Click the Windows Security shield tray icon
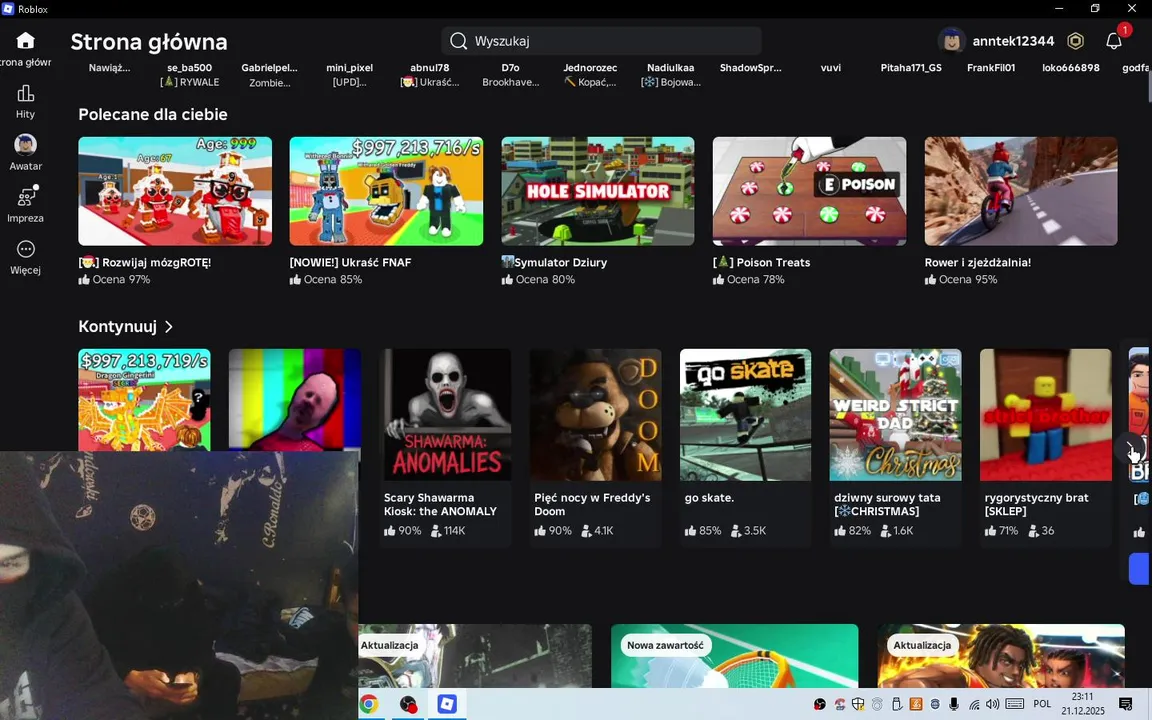 pos(857,704)
